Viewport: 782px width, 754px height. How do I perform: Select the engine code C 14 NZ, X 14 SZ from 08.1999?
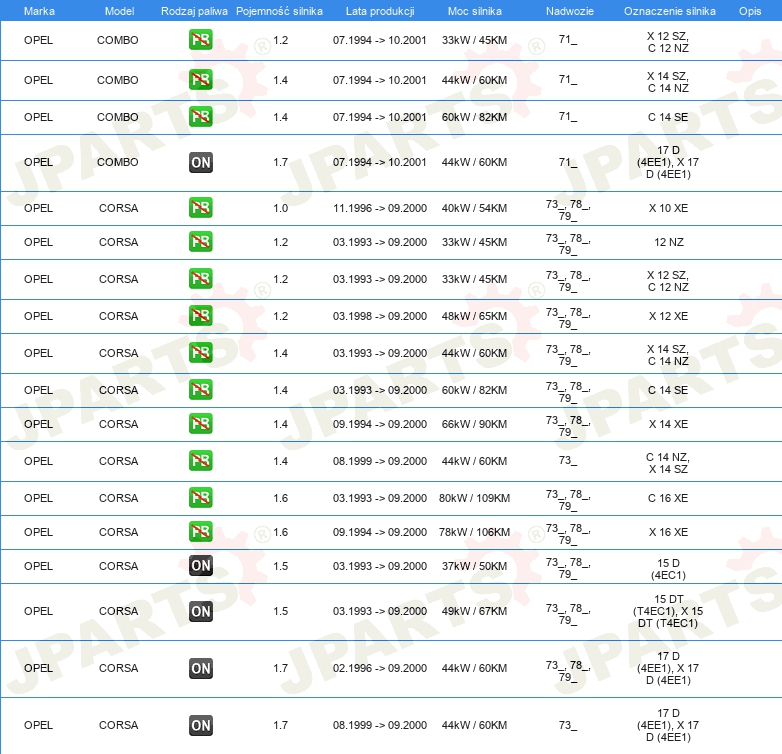[668, 463]
